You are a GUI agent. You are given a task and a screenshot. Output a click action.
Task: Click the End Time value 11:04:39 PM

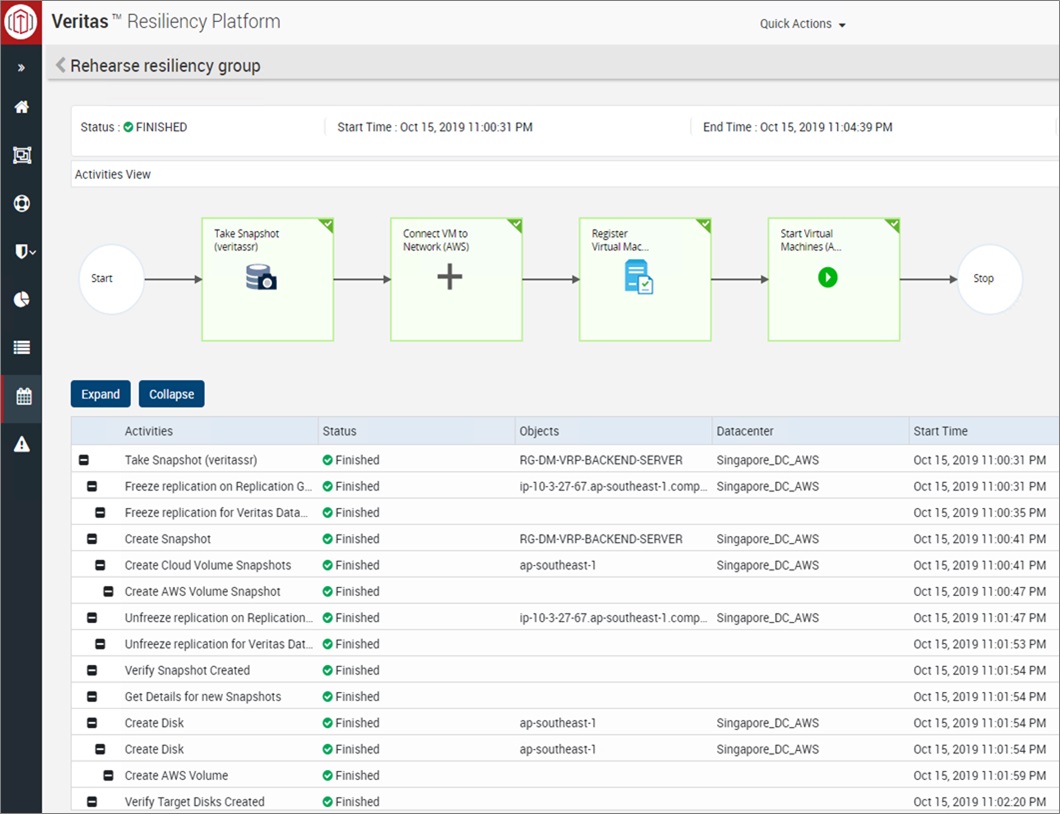click(x=826, y=127)
